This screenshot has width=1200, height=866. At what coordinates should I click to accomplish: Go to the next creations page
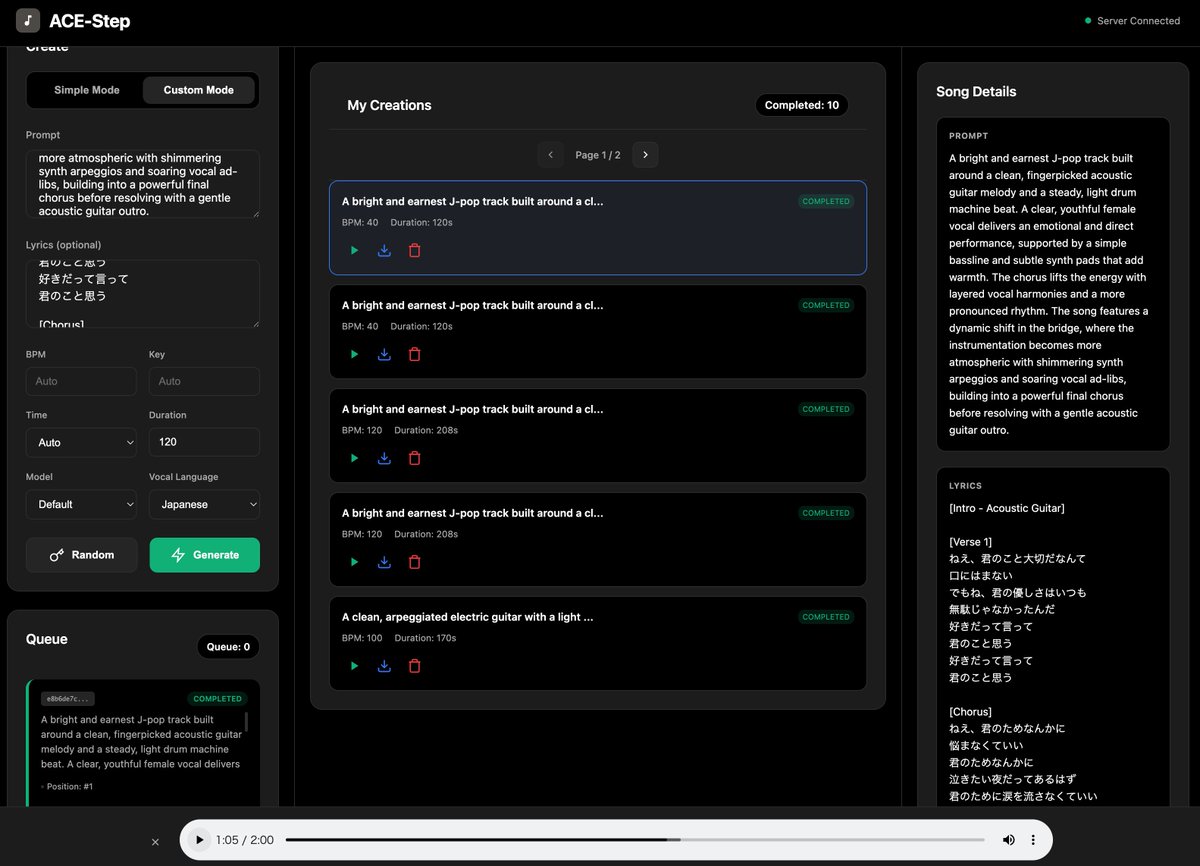click(x=645, y=155)
